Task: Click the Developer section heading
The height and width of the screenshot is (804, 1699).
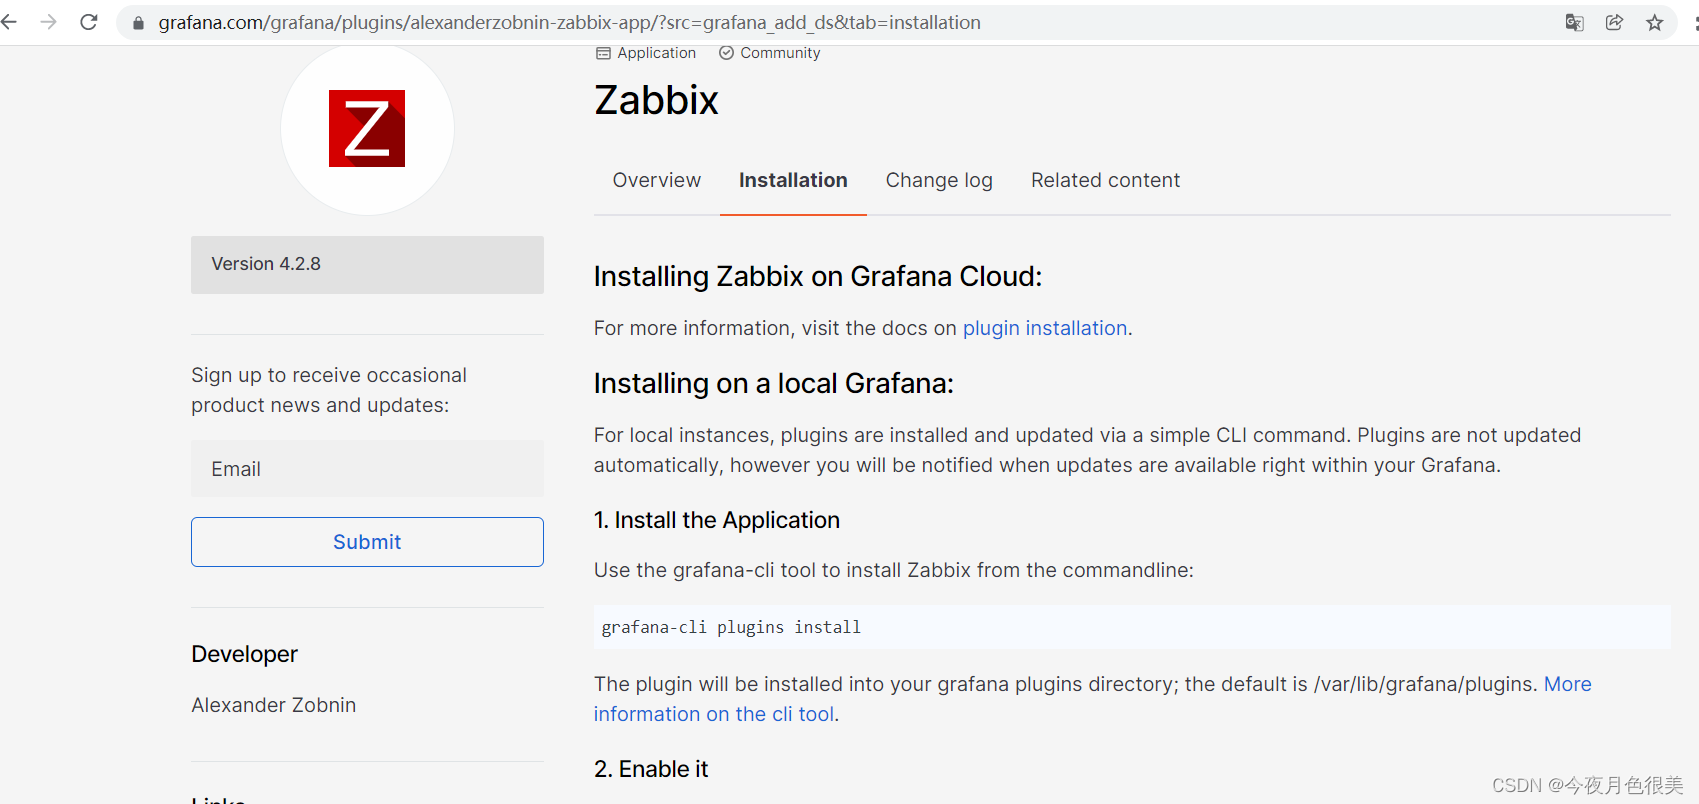Action: (245, 654)
